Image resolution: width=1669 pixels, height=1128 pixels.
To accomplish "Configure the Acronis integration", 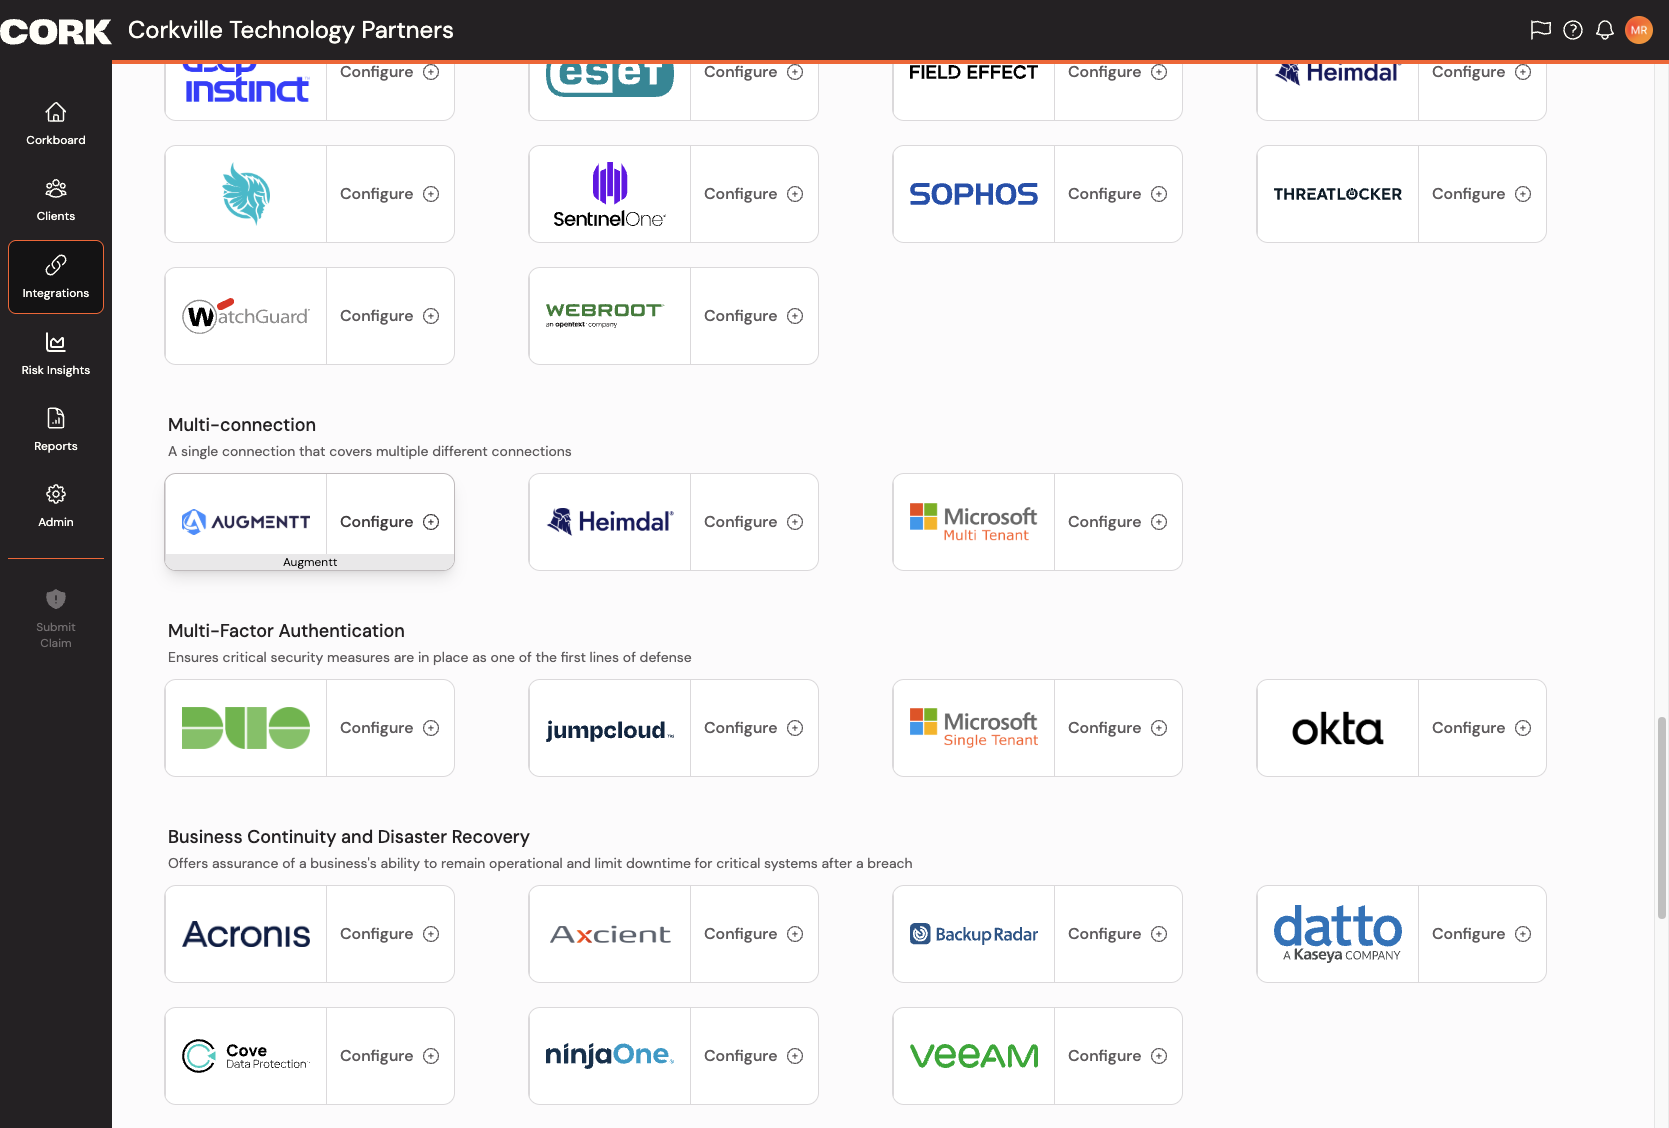I will [390, 934].
